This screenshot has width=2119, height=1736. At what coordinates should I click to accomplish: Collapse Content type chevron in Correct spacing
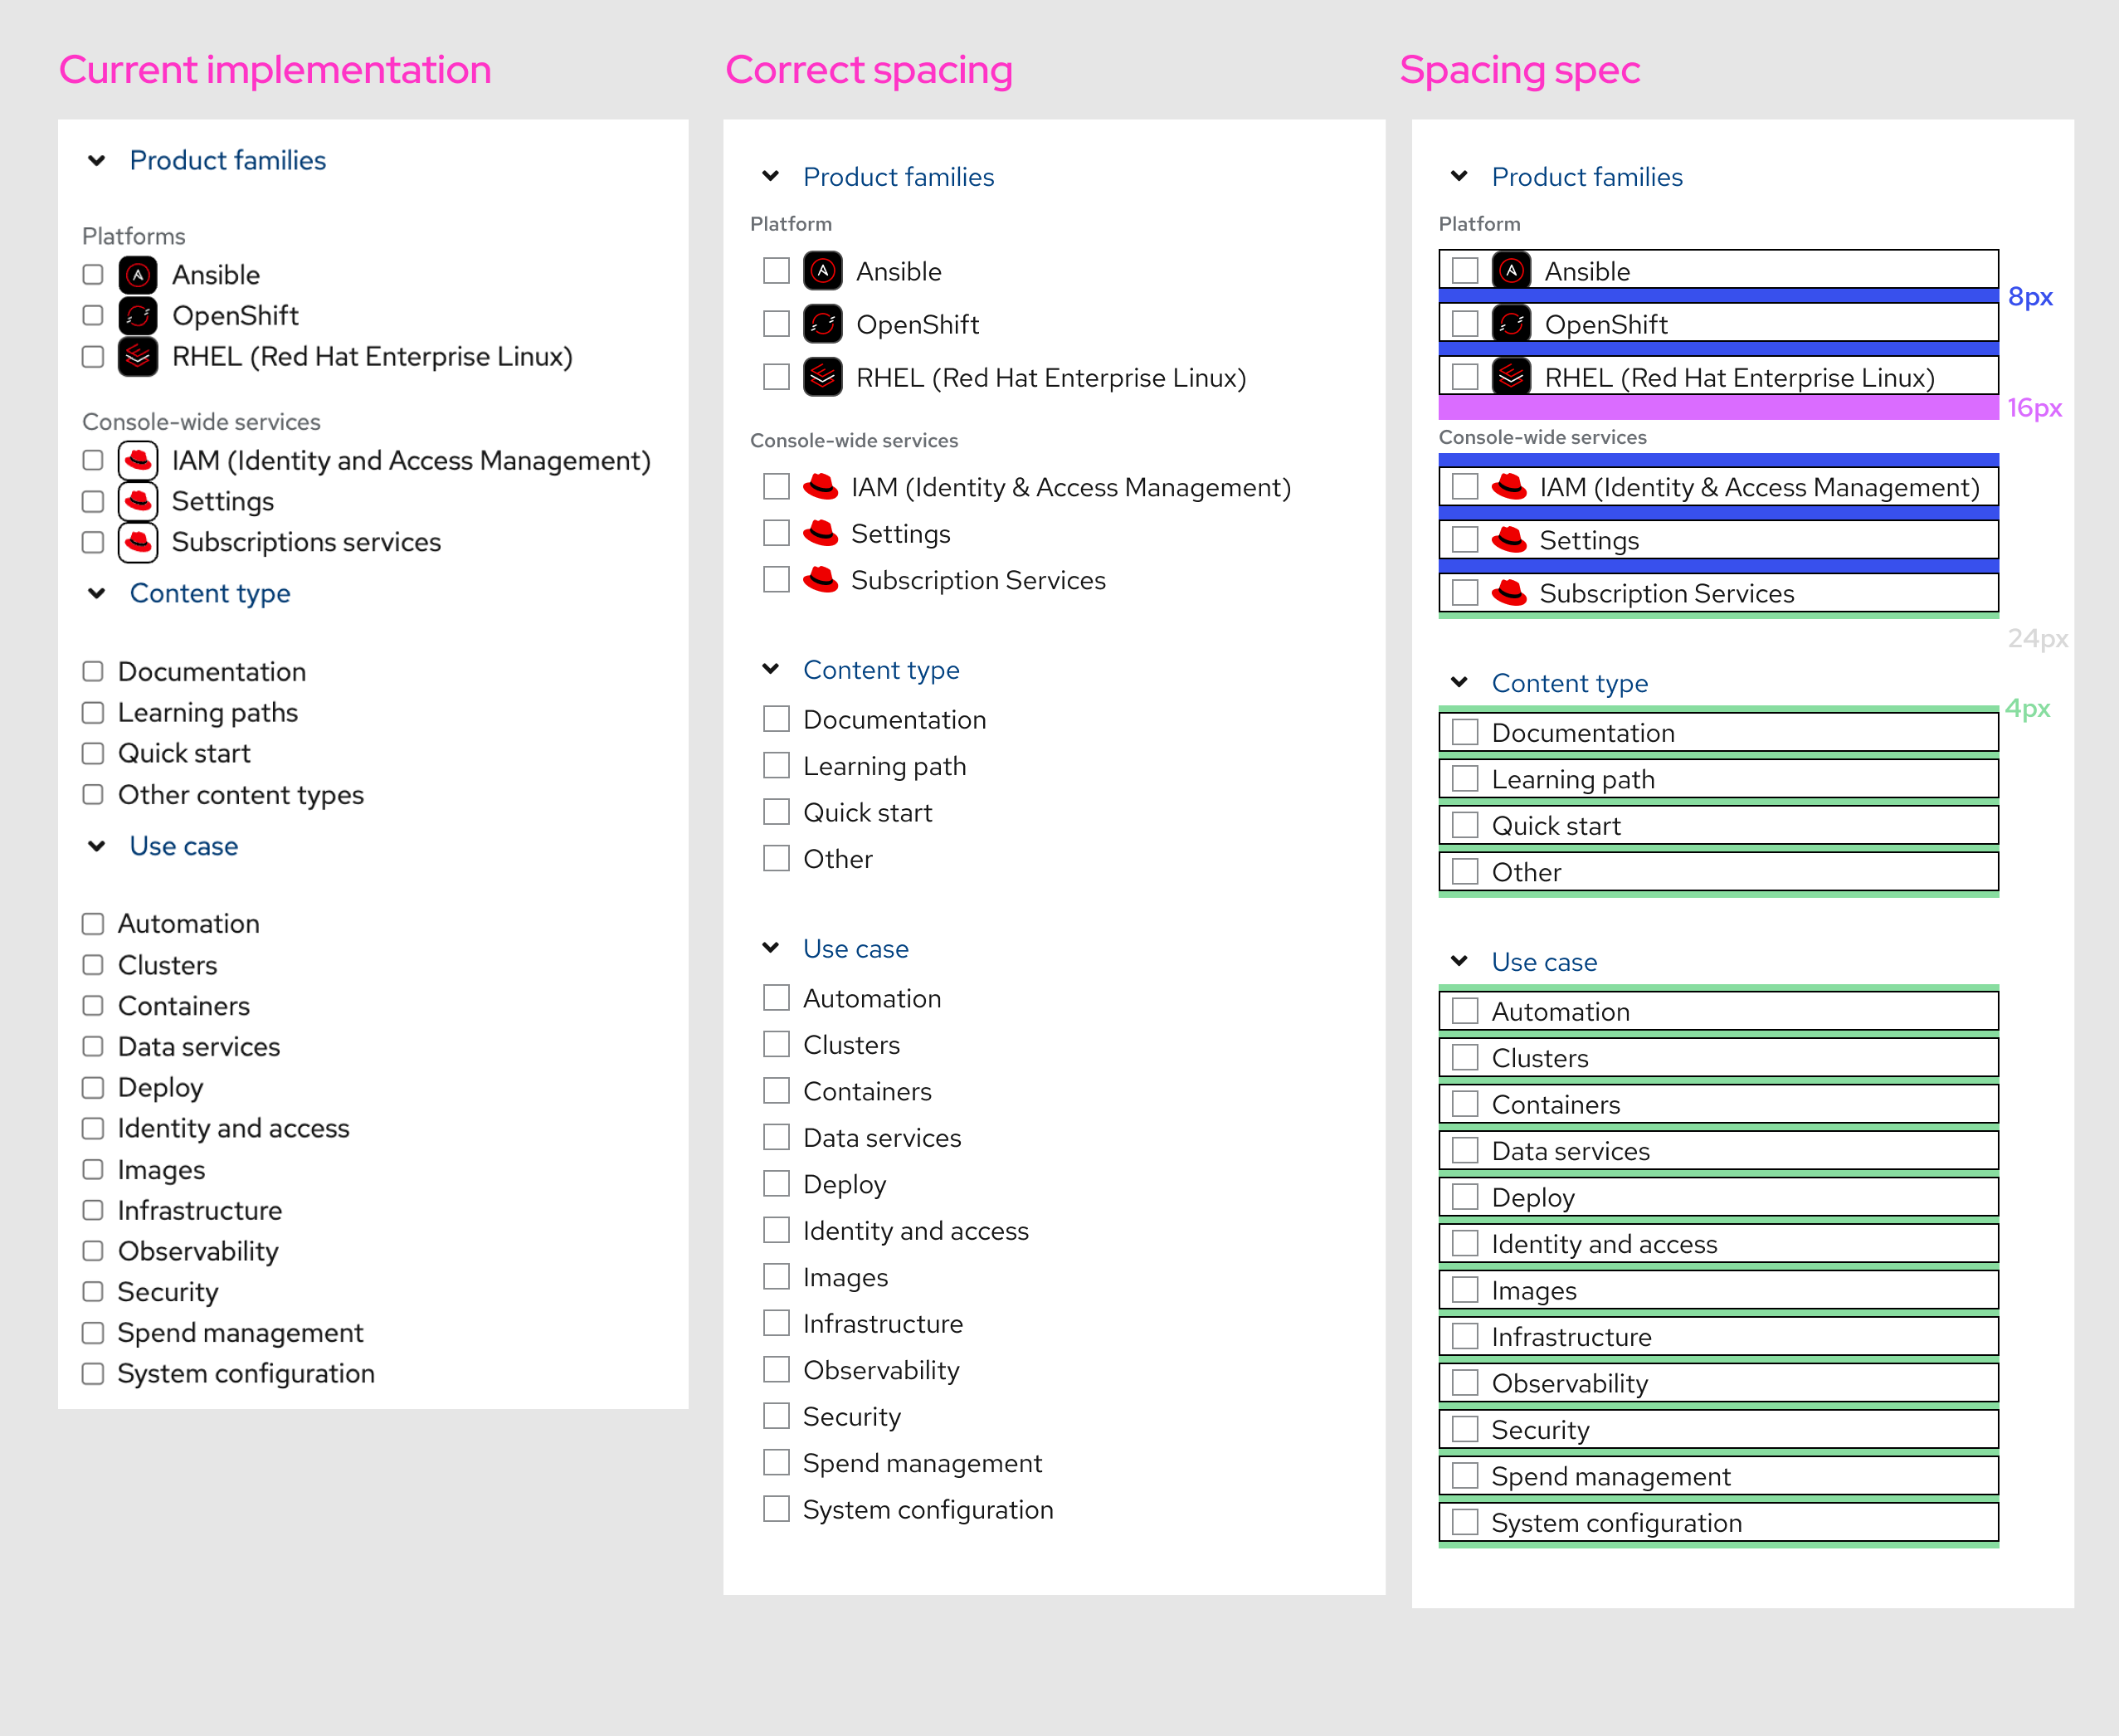click(770, 669)
